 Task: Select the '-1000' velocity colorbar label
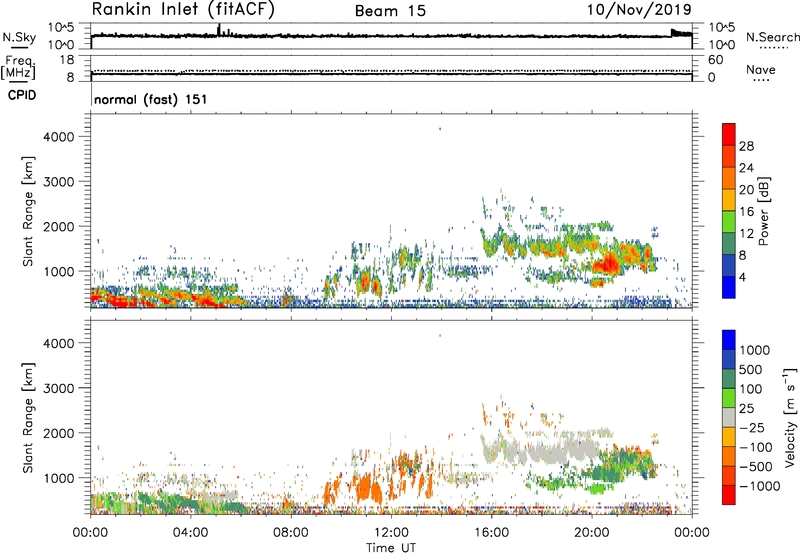pos(759,486)
